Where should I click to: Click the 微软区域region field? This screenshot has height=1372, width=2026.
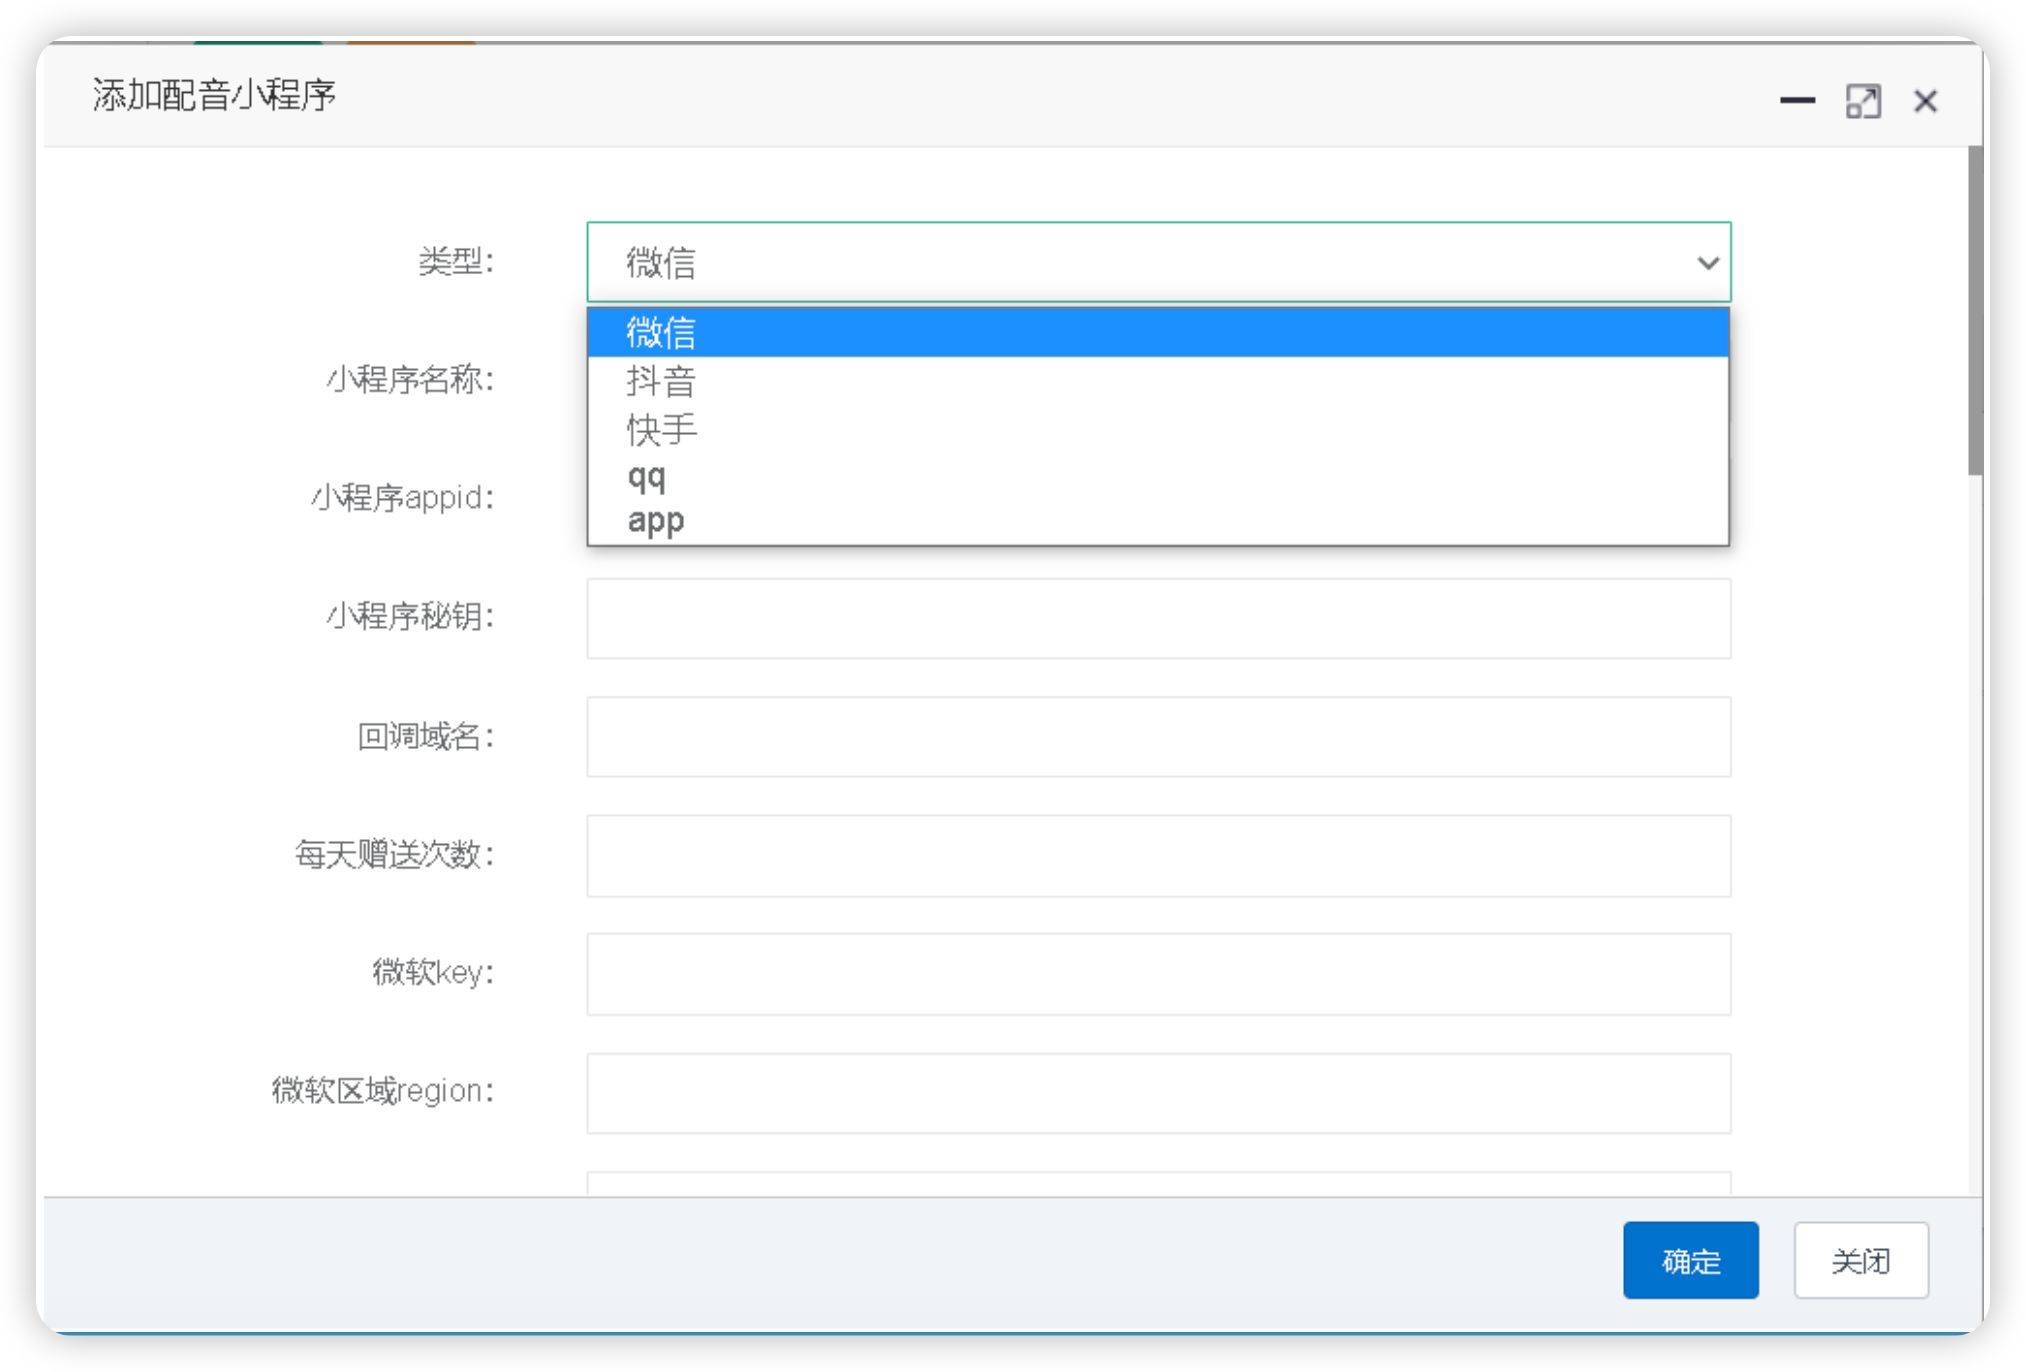pyautogui.click(x=1157, y=1093)
